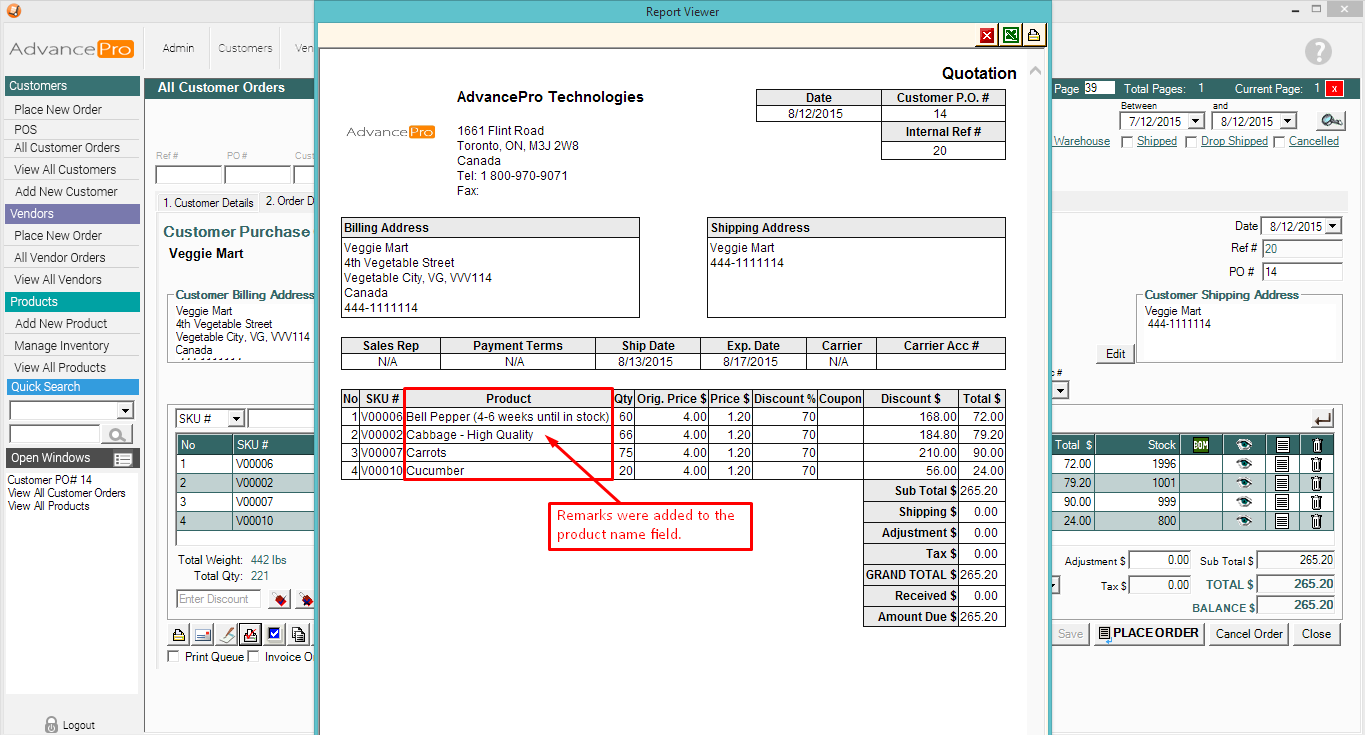Enable the Print Queue checkbox
The height and width of the screenshot is (735, 1365).
pos(174,657)
